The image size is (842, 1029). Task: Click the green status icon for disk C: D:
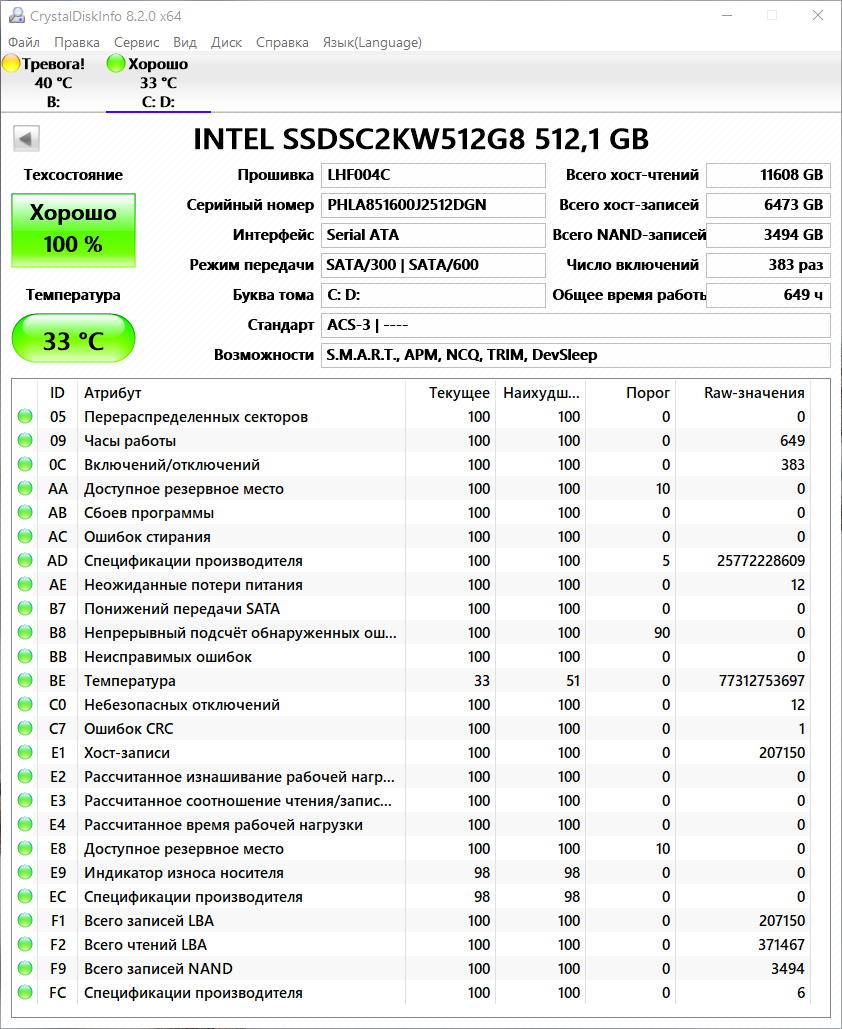click(x=116, y=64)
